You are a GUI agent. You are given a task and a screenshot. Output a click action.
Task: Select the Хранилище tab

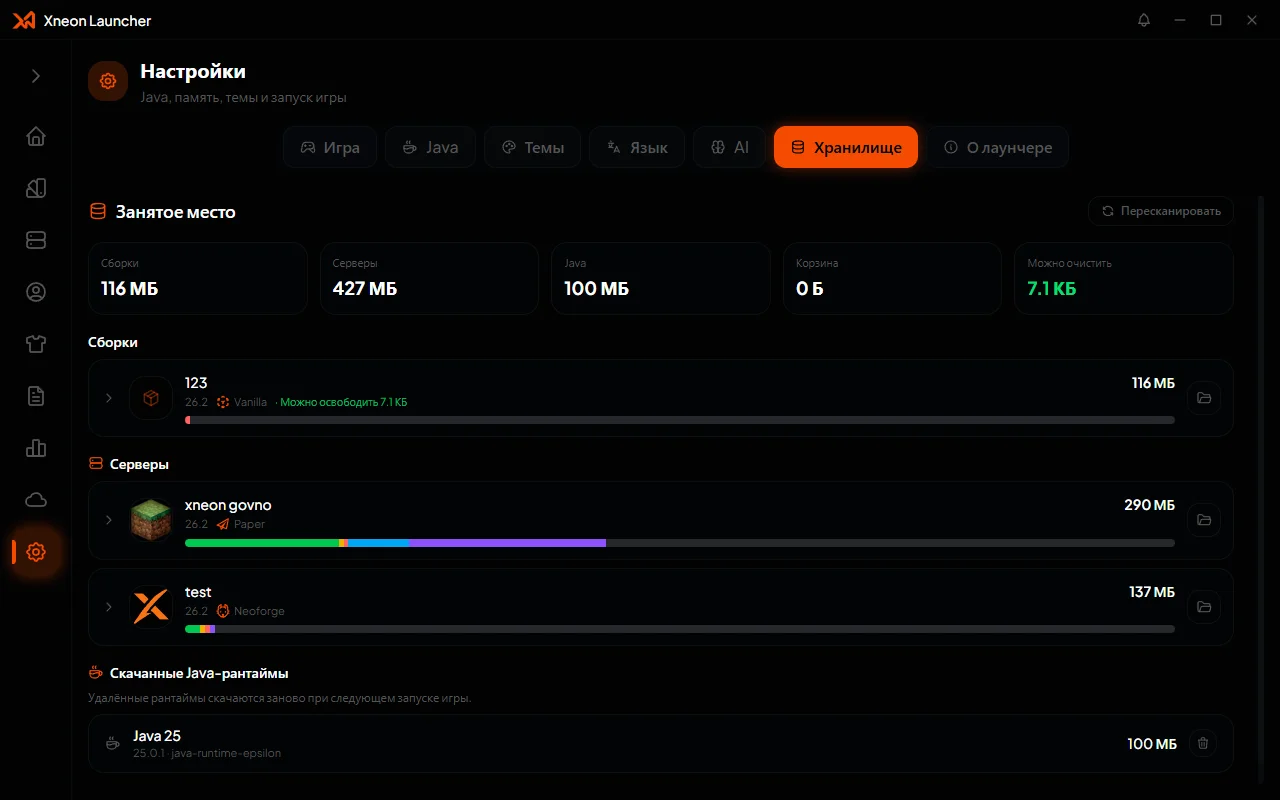[846, 147]
